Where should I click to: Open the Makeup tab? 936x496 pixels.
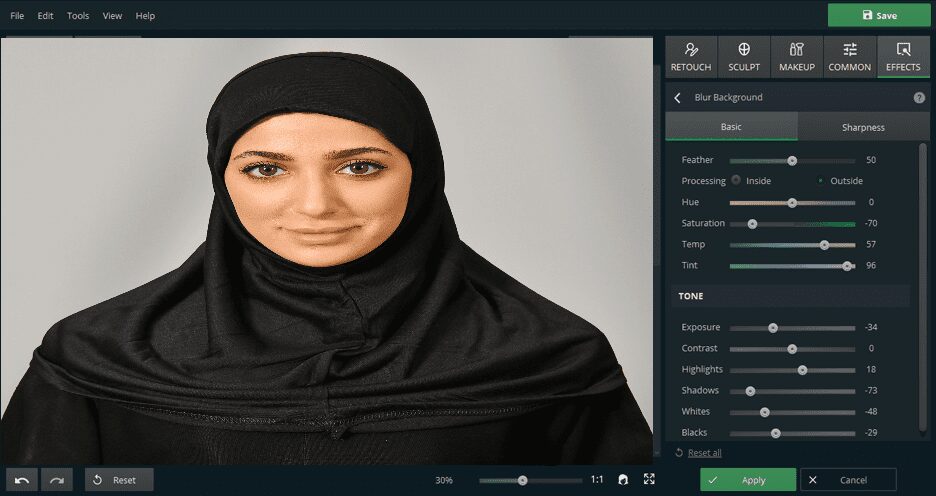tap(796, 57)
